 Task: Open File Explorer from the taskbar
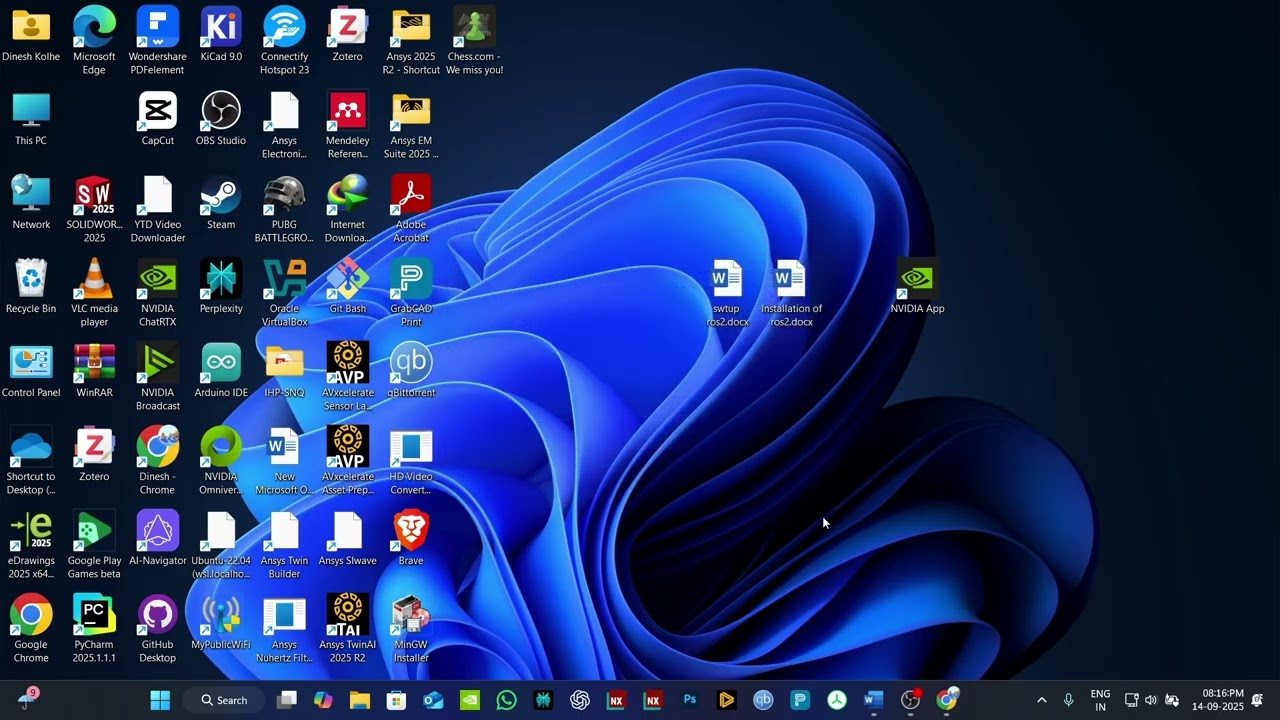click(x=360, y=700)
